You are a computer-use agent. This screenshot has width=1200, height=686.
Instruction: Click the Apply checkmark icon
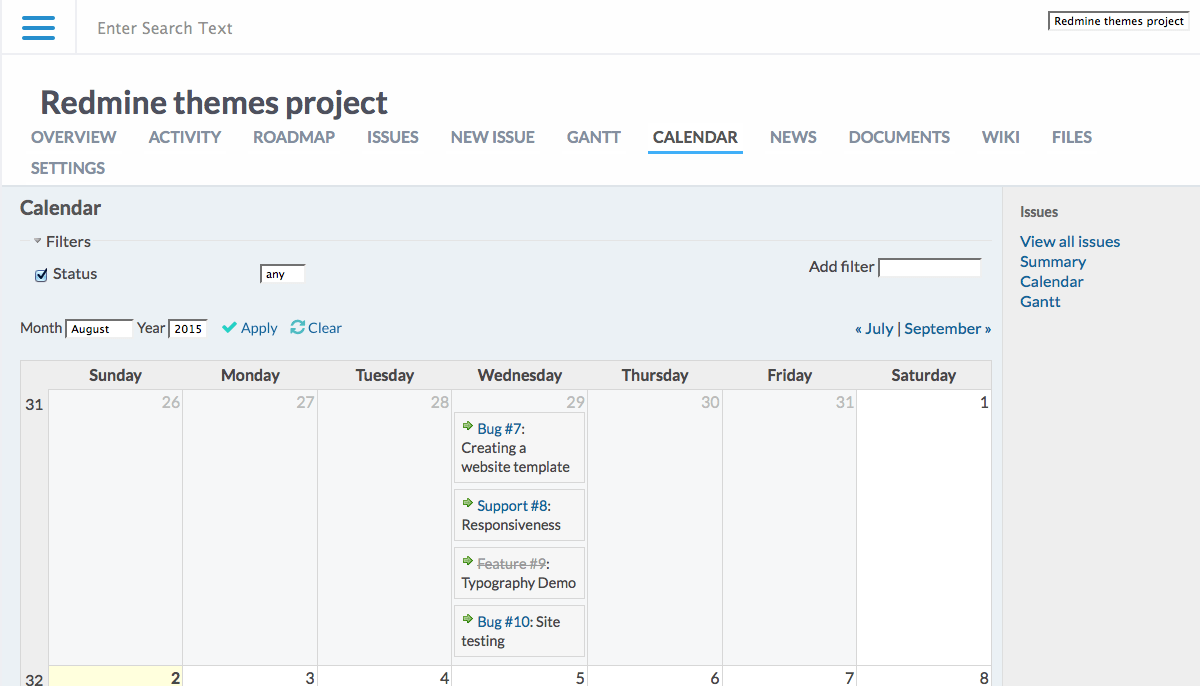click(229, 327)
